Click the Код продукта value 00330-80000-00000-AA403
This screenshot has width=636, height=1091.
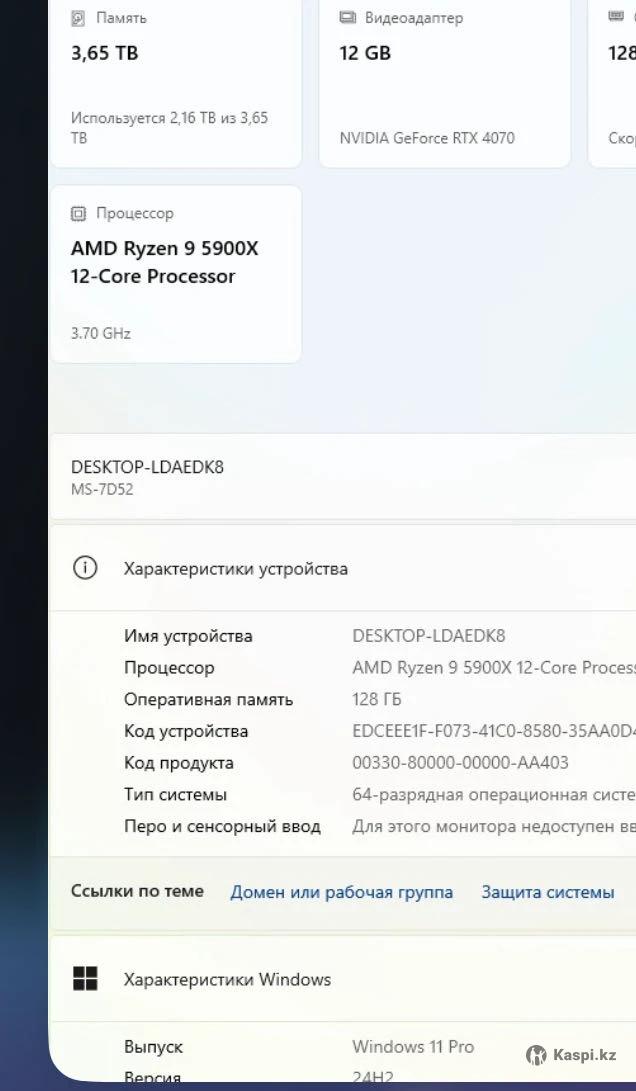pyautogui.click(x=460, y=763)
